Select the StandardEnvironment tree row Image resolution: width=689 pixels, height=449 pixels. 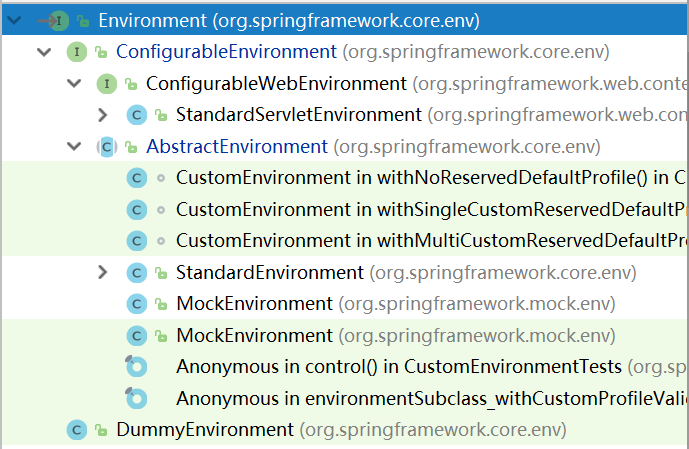(344, 273)
